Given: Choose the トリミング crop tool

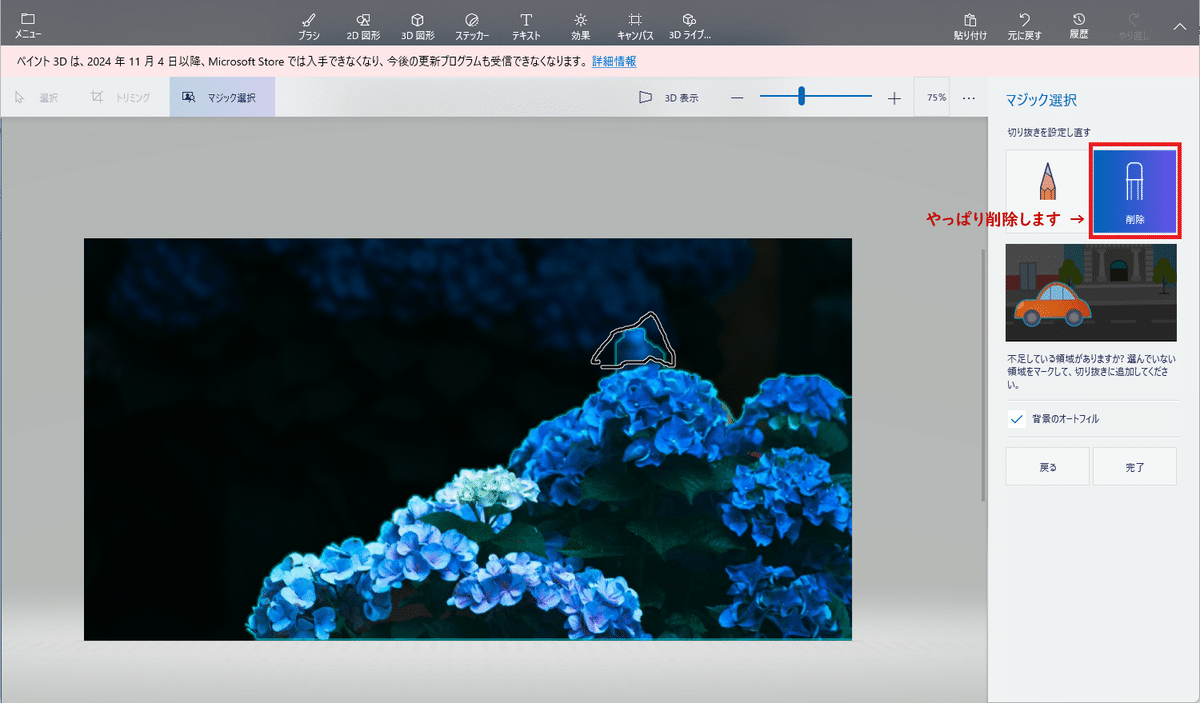Looking at the screenshot, I should [x=120, y=98].
